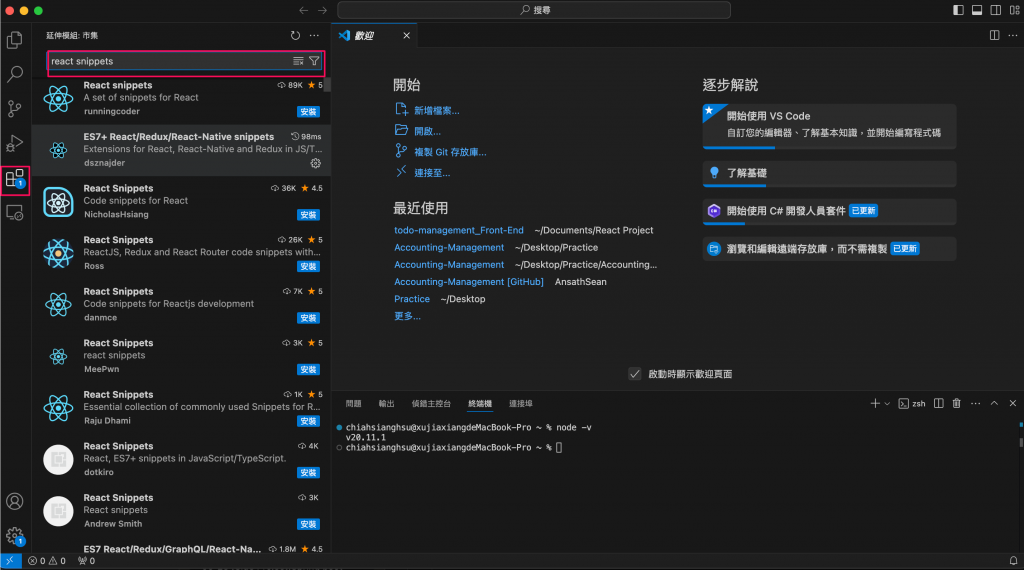1024x570 pixels.
Task: Toggle the secondary sidebar layout icon
Action: click(995, 10)
